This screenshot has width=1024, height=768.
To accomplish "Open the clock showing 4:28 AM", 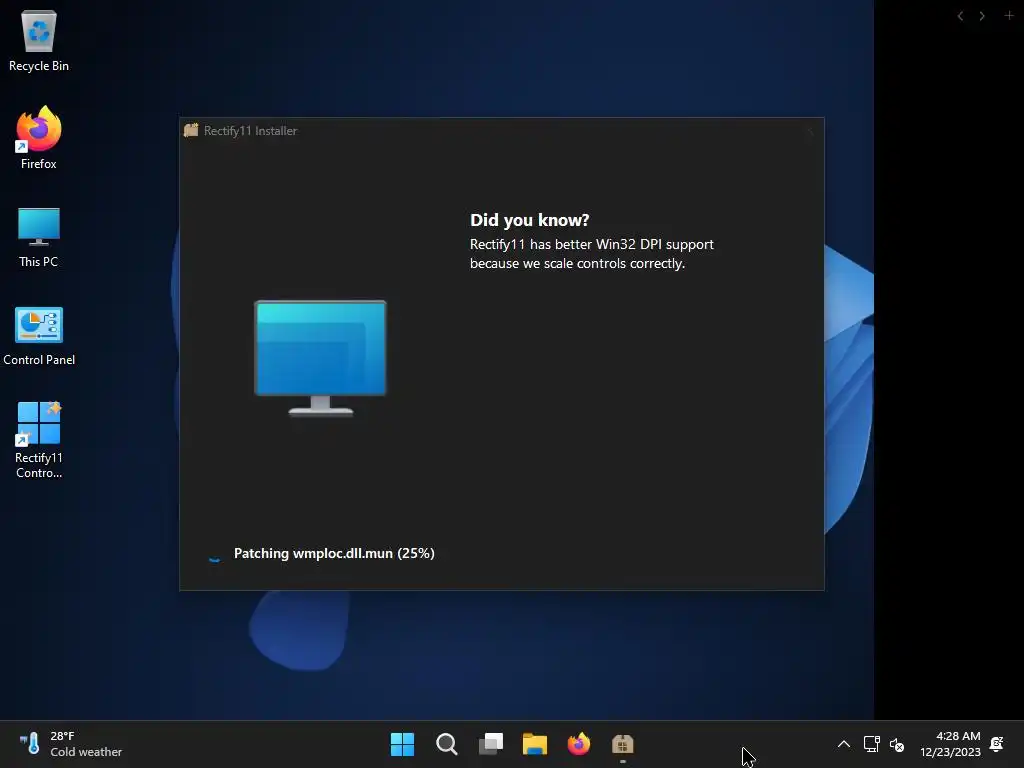I will click(x=950, y=744).
